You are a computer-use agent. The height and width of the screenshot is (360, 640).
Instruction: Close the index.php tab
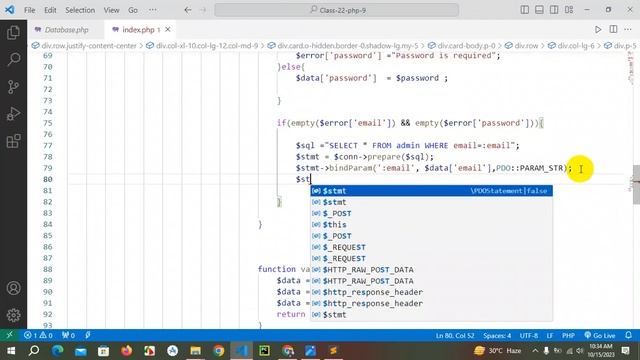(168, 30)
